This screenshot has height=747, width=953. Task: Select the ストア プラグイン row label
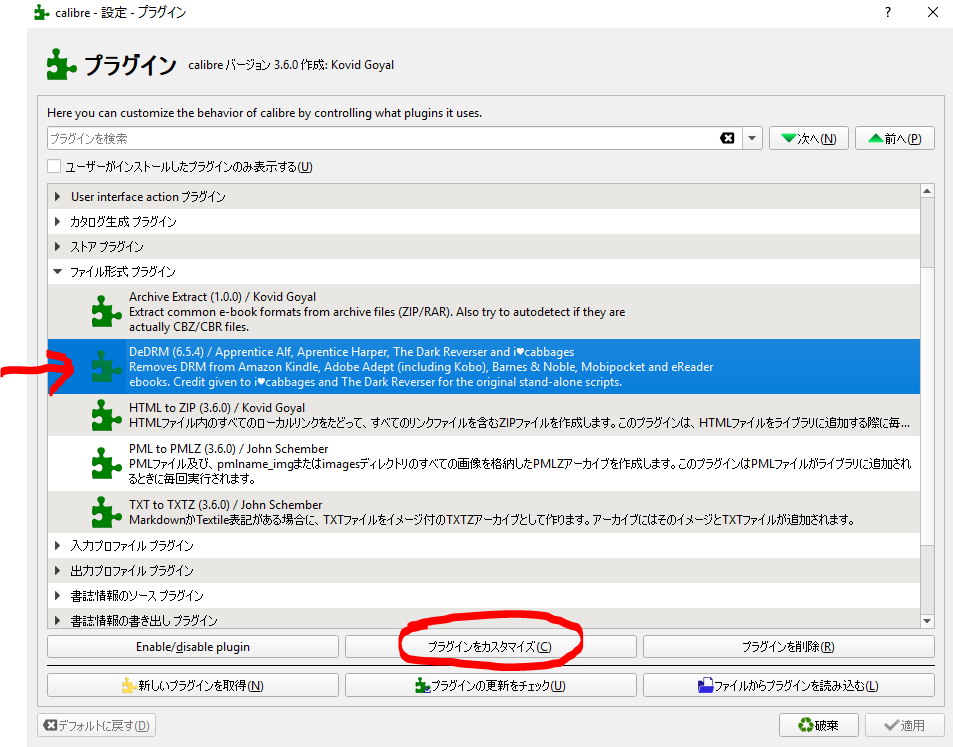click(x=106, y=246)
